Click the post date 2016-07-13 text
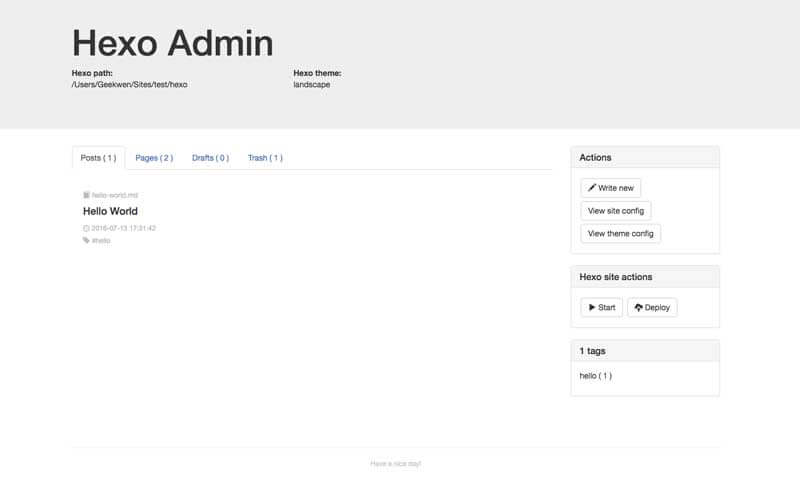 tap(123, 228)
